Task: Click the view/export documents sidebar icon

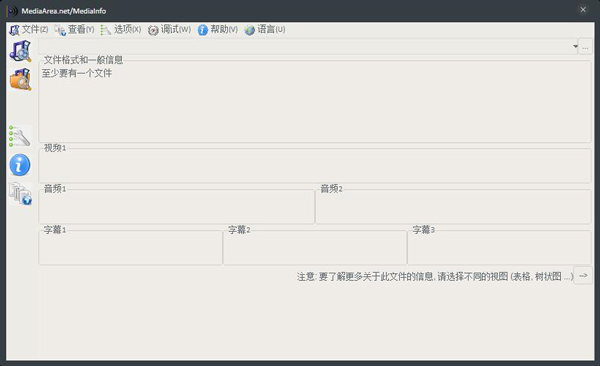Action: click(x=20, y=193)
